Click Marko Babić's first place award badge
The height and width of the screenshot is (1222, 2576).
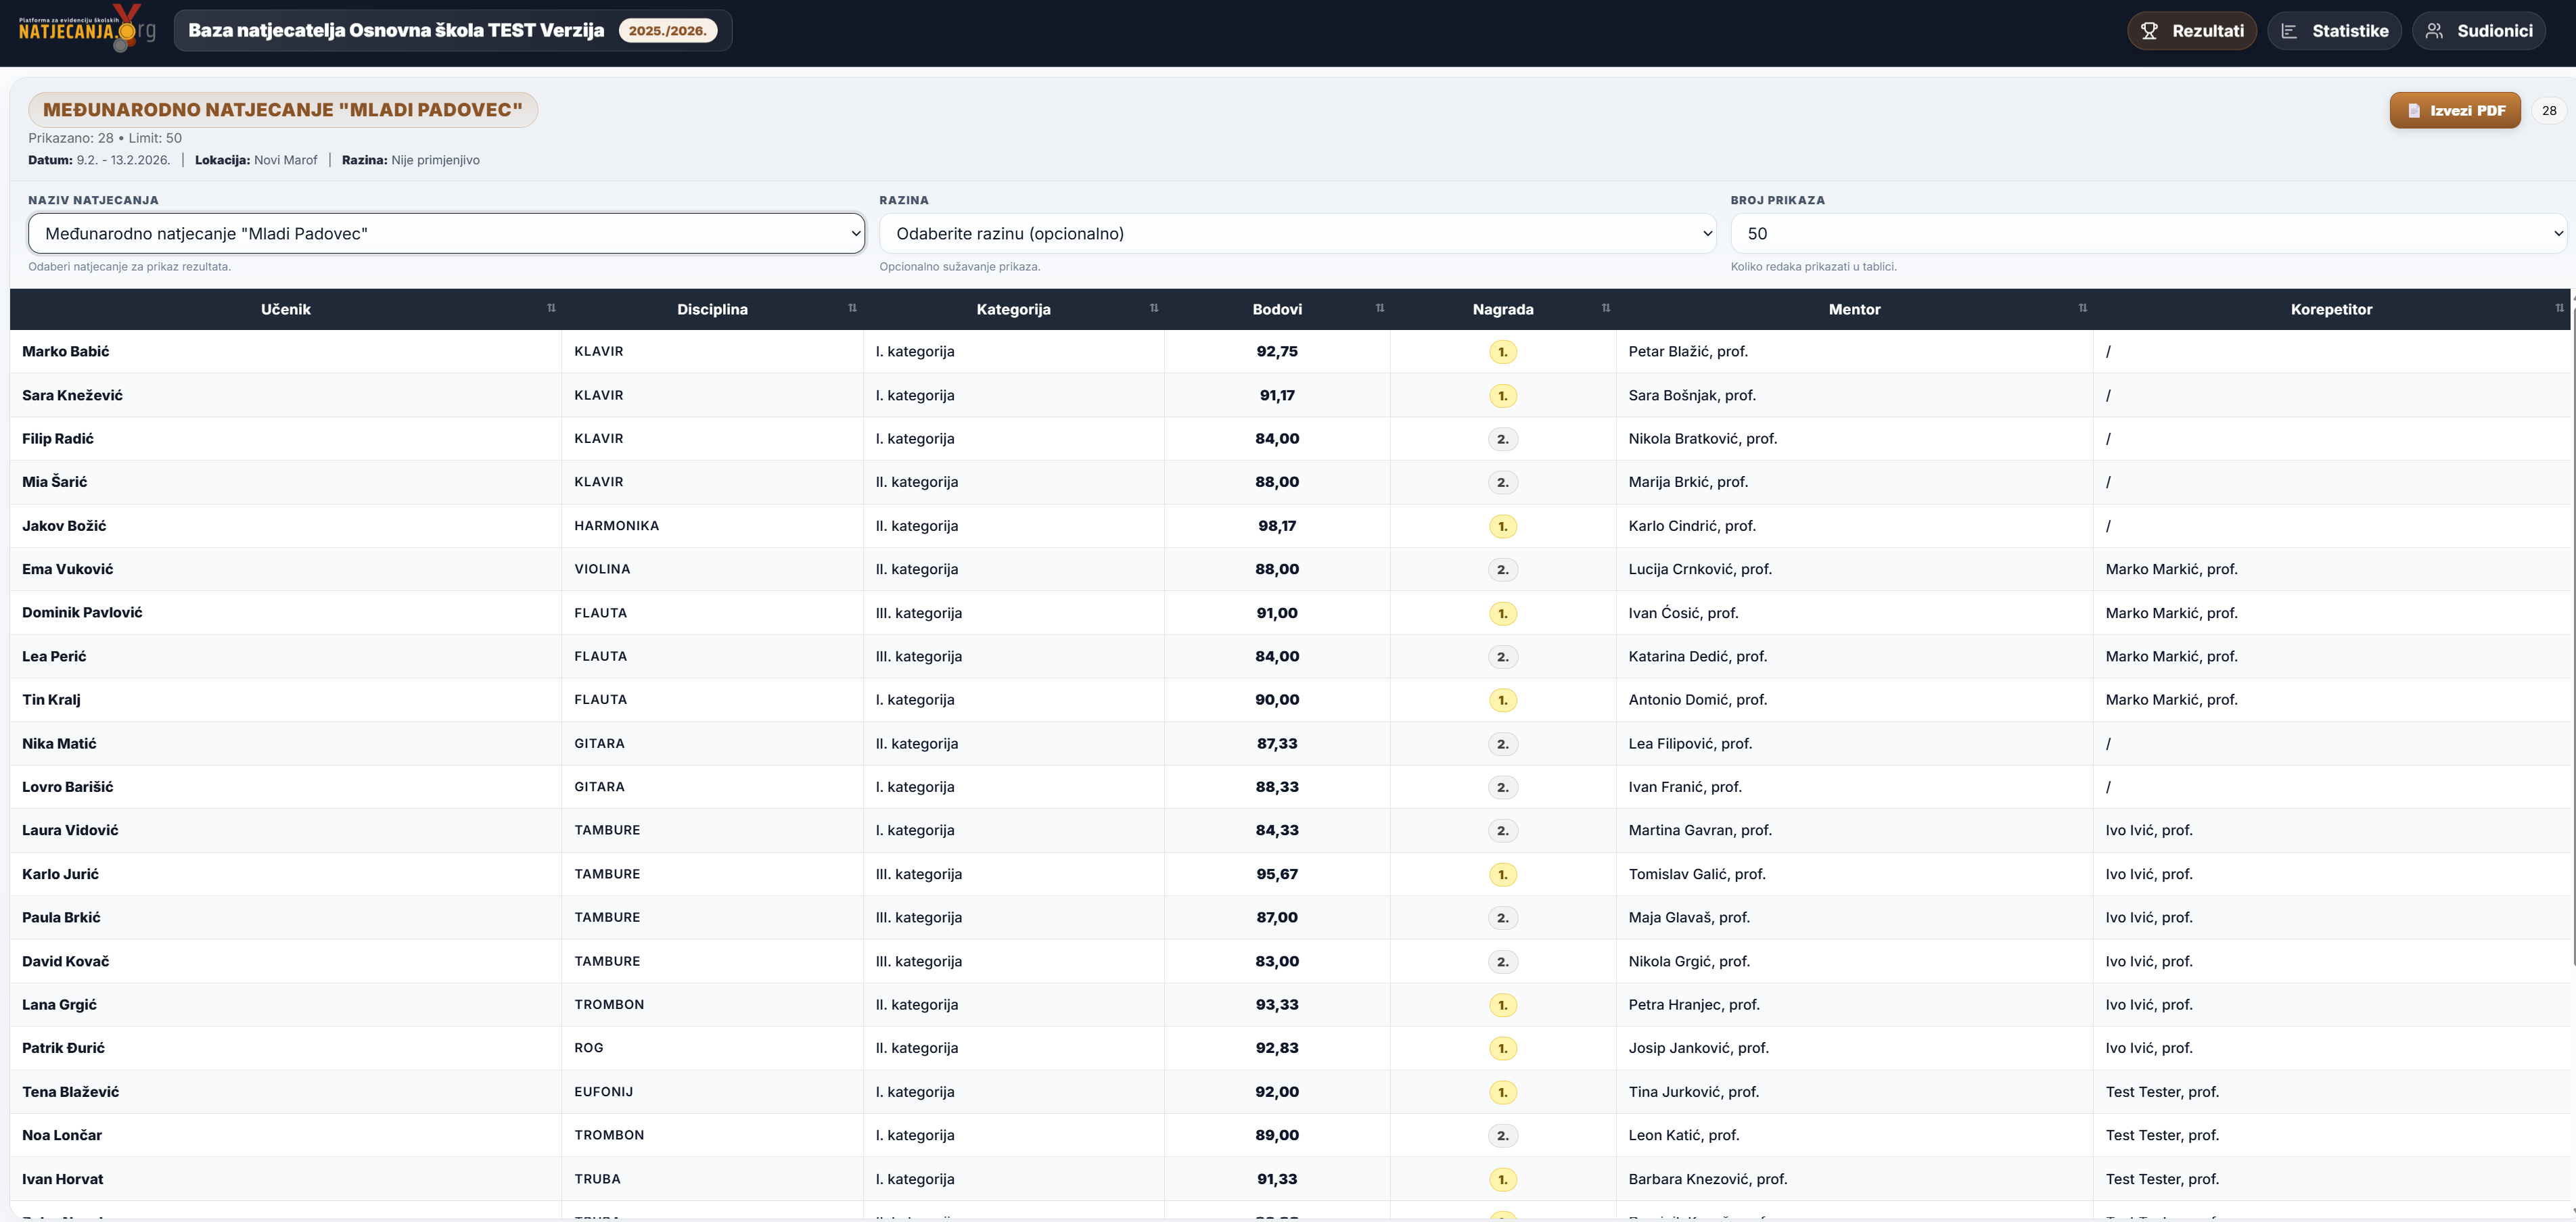pyautogui.click(x=1502, y=352)
